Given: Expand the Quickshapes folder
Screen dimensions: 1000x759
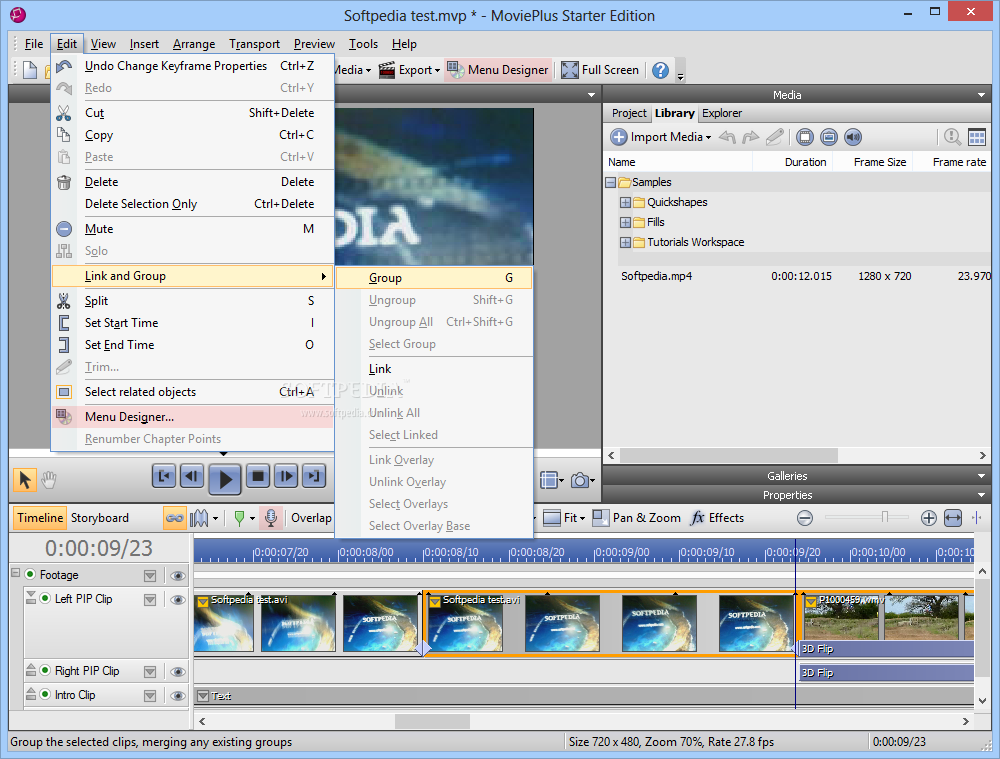Looking at the screenshot, I should 626,202.
